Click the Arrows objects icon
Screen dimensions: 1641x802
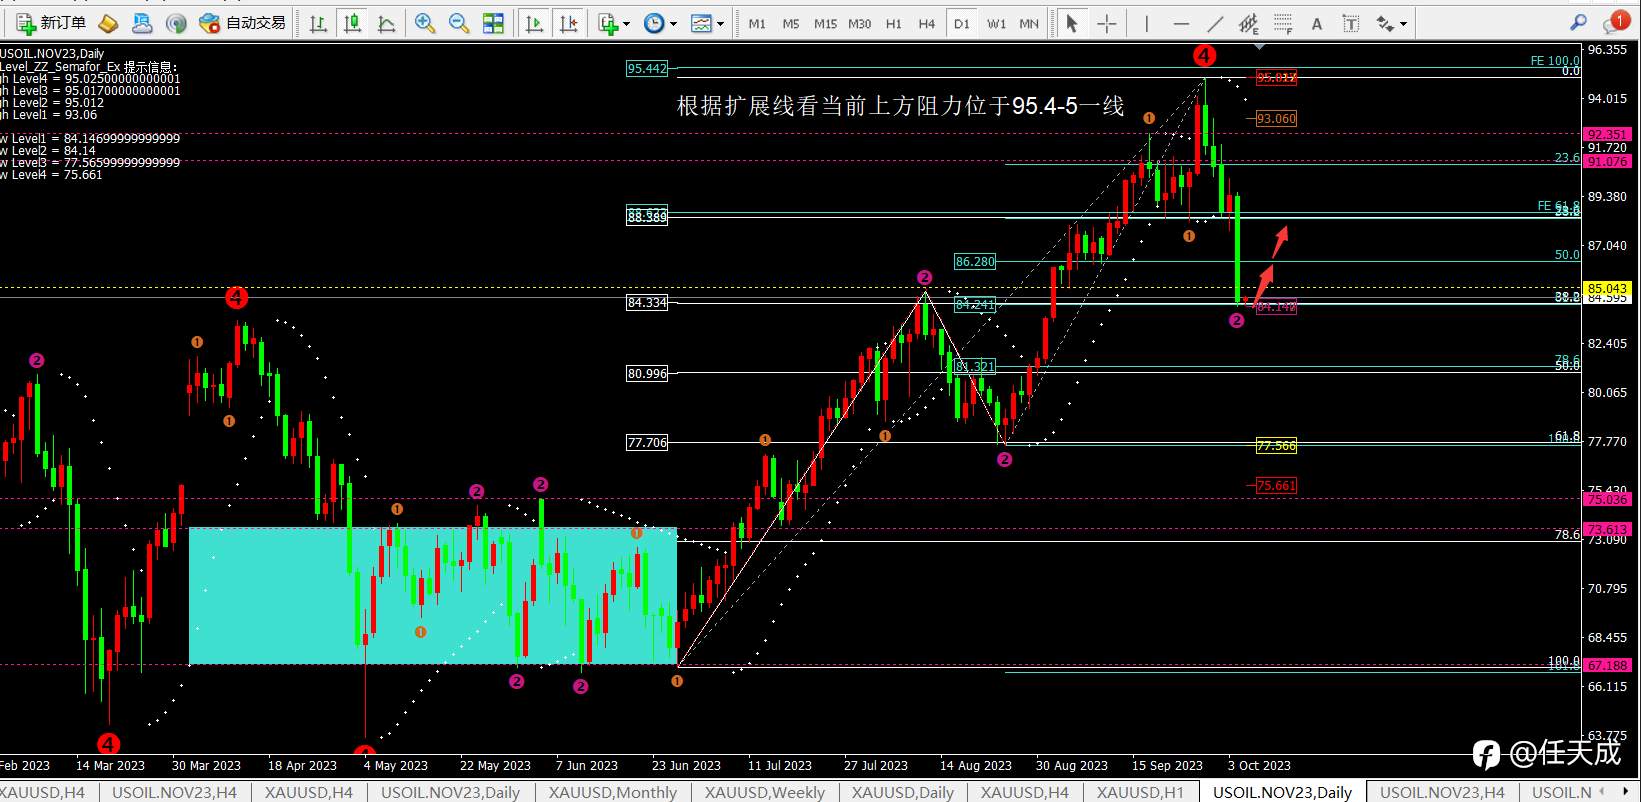pyautogui.click(x=1385, y=23)
